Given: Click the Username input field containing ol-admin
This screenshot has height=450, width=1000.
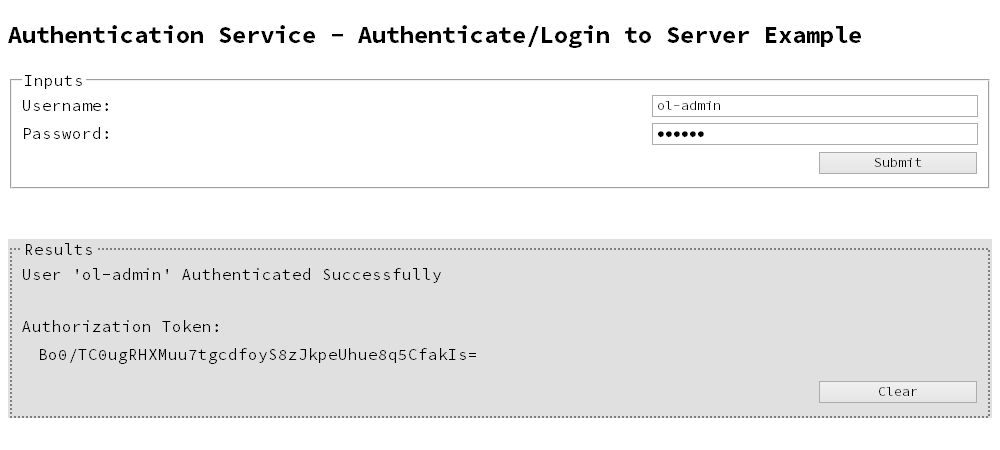Looking at the screenshot, I should click(814, 106).
